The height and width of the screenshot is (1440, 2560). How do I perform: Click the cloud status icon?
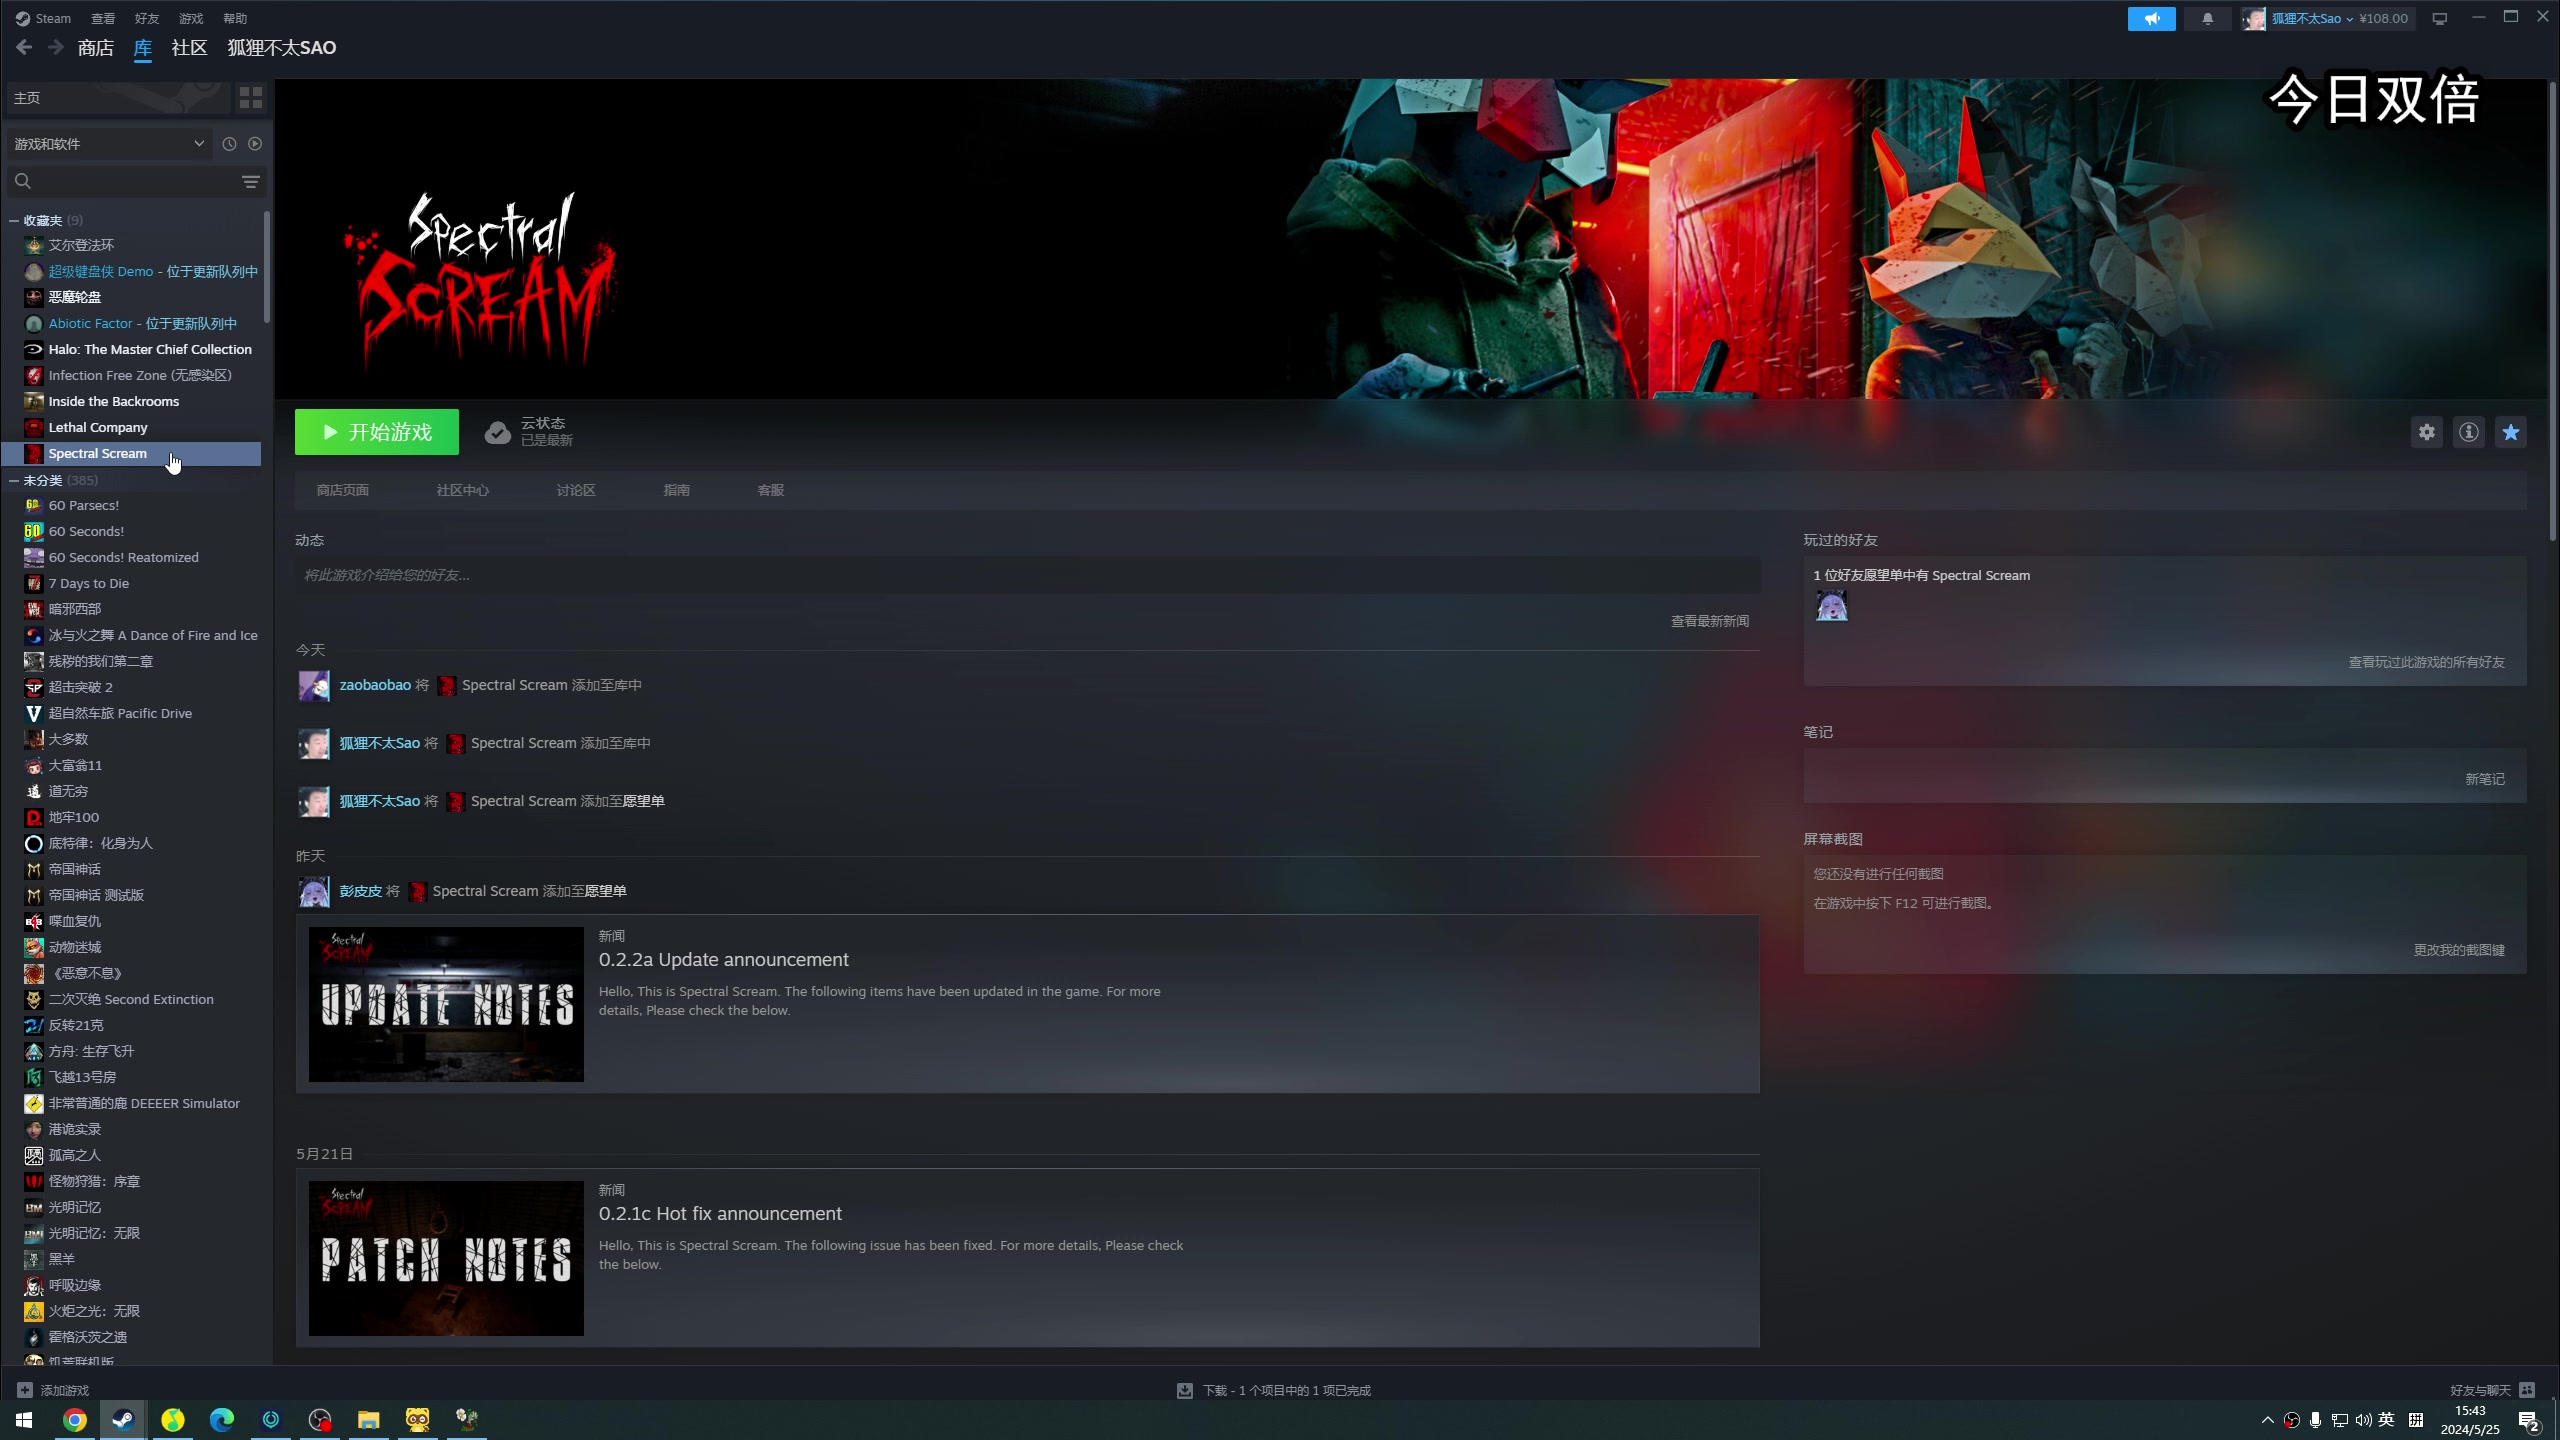tap(497, 432)
